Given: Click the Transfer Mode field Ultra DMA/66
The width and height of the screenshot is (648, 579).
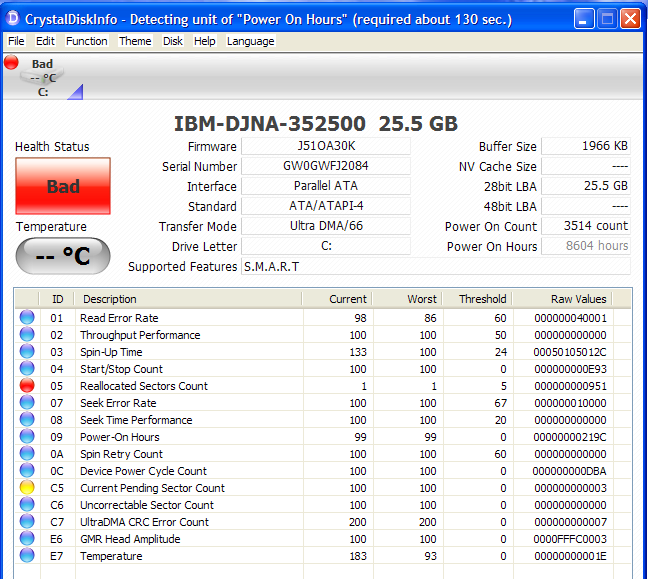Looking at the screenshot, I should 326,226.
